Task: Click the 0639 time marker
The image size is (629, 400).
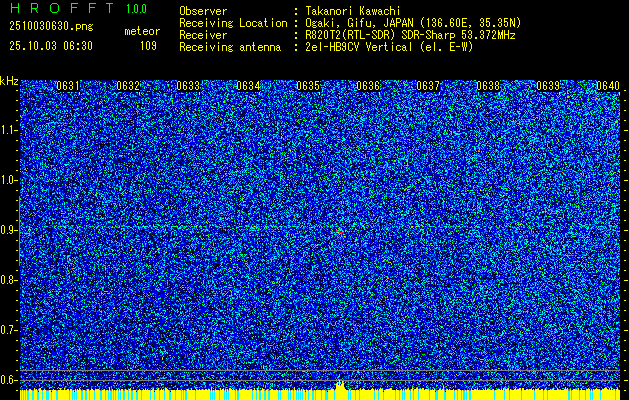Action: tap(548, 86)
